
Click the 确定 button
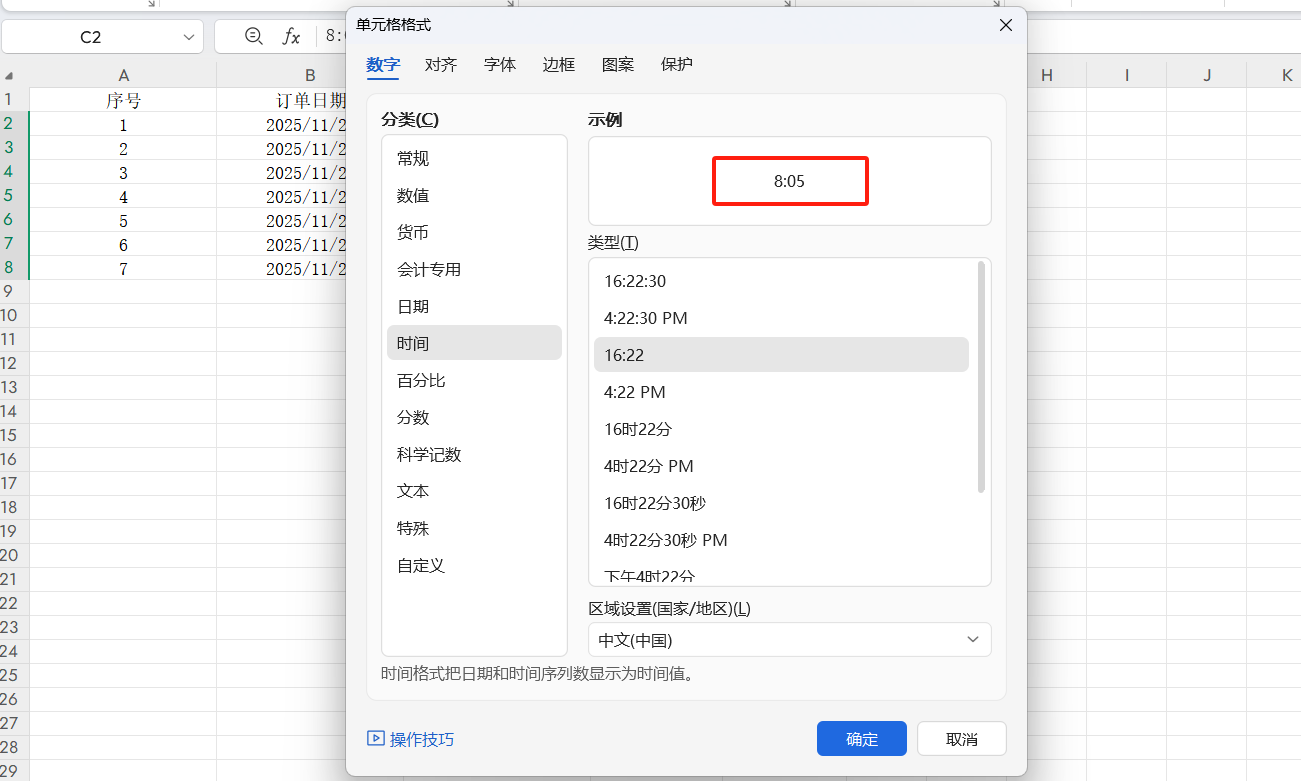click(861, 739)
